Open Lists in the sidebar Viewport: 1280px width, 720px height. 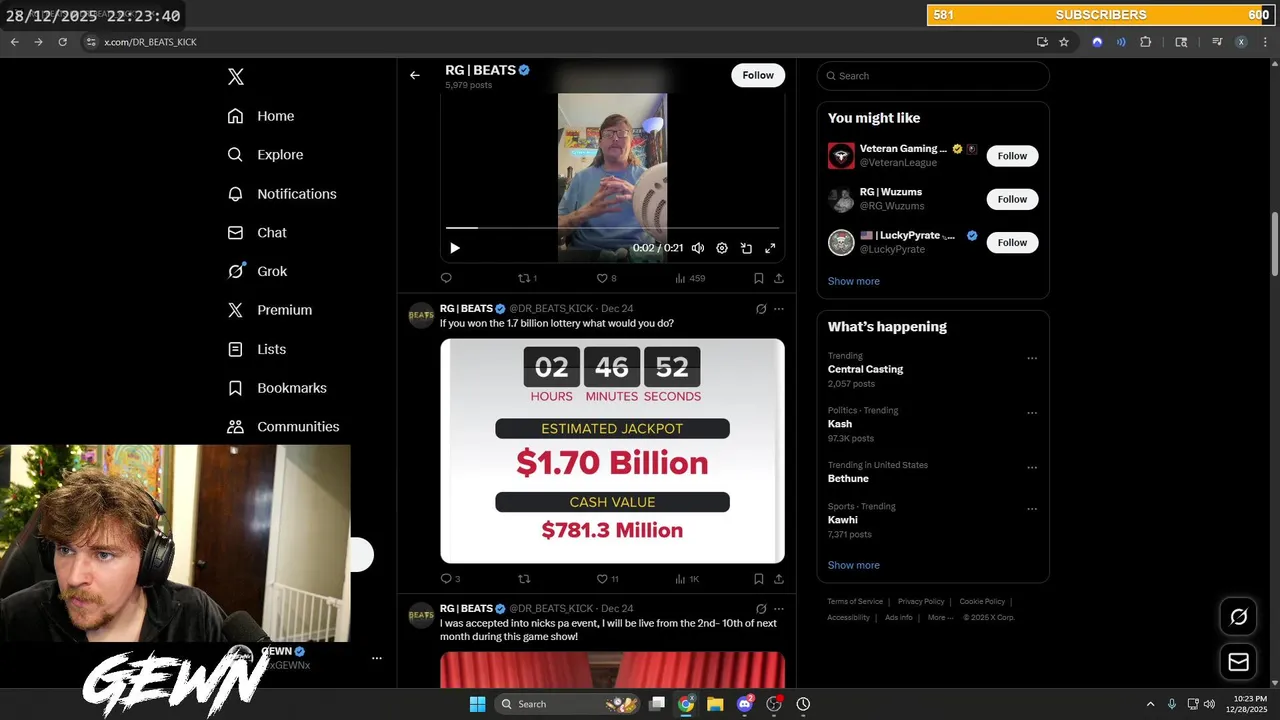click(x=257, y=349)
